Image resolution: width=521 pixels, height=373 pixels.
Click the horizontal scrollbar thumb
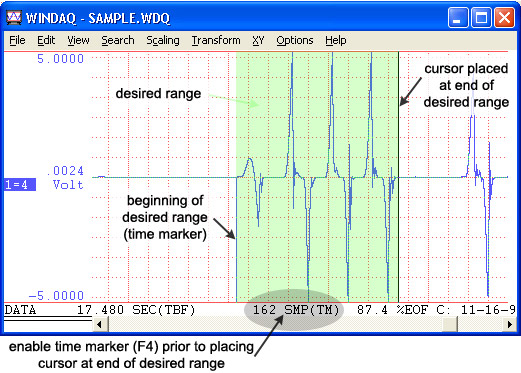[x=450, y=324]
